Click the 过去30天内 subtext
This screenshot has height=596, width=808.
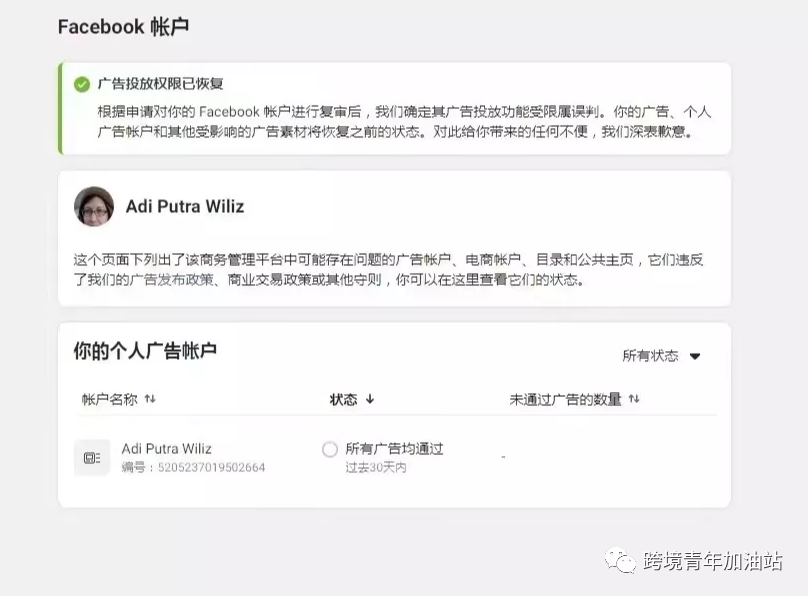click(x=376, y=467)
